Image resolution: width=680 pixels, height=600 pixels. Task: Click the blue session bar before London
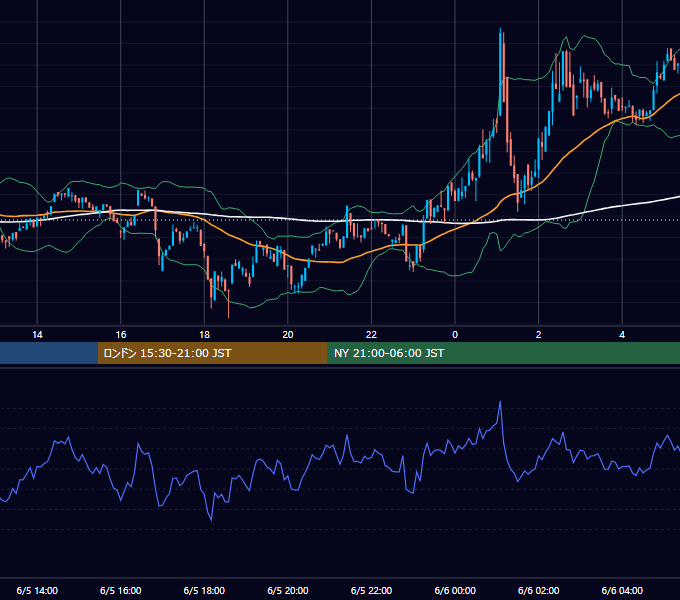point(49,353)
